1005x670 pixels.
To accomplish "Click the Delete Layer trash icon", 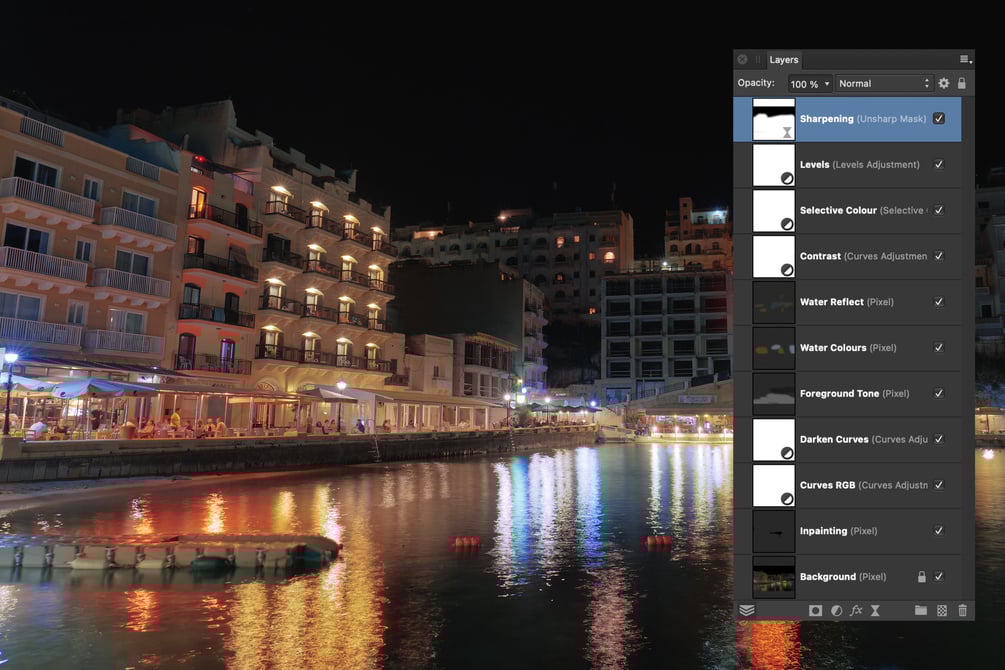I will pos(962,610).
